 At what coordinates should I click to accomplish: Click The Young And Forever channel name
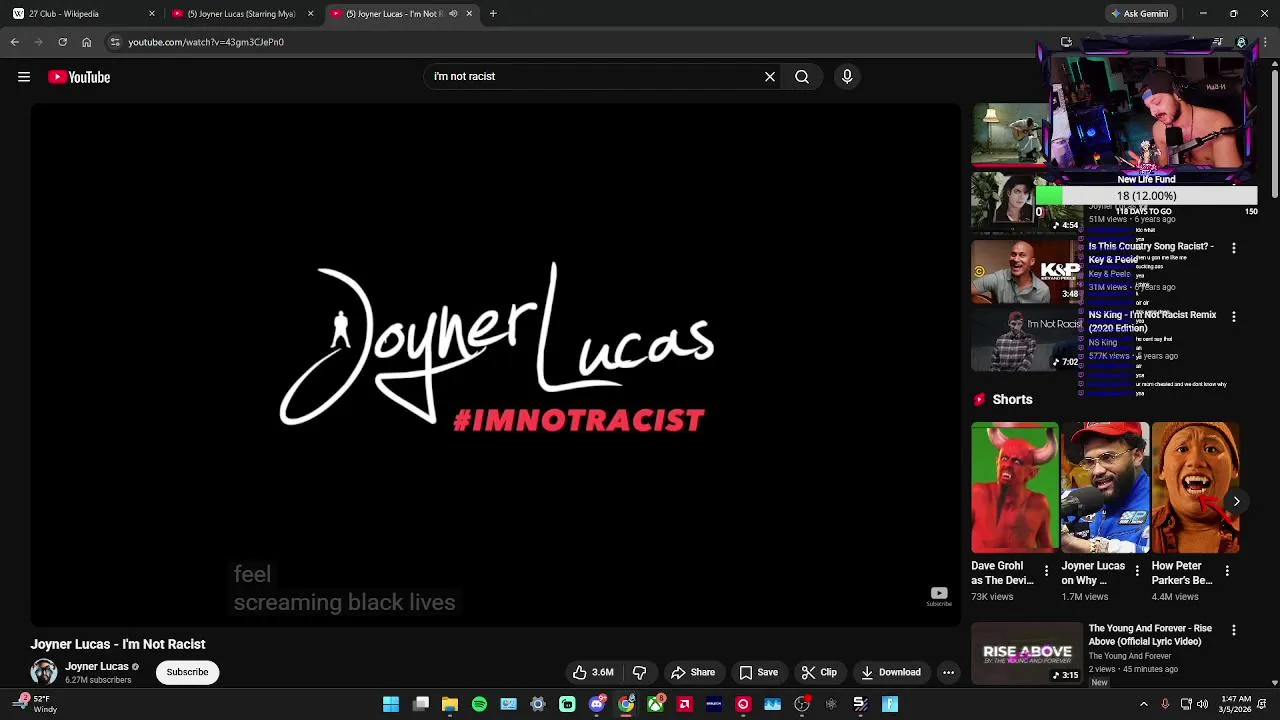click(x=1129, y=656)
